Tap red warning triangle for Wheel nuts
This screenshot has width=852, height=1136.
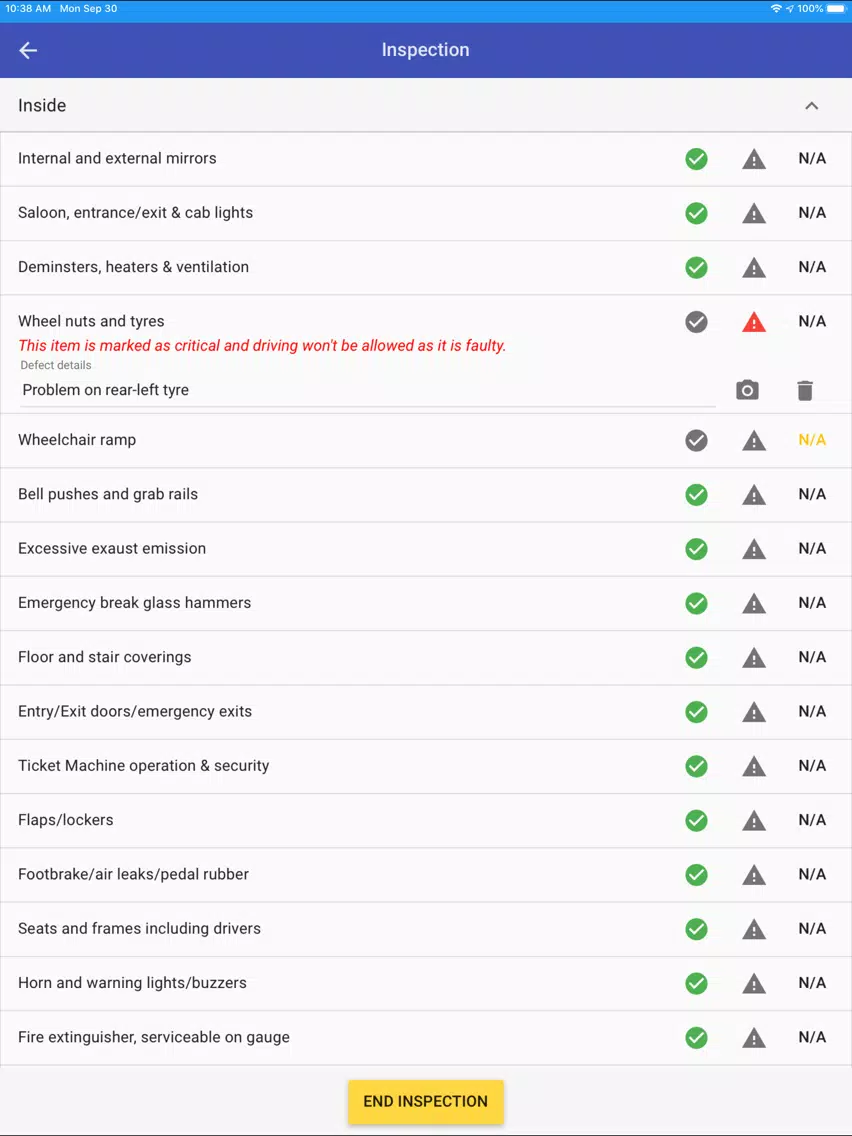pos(754,322)
